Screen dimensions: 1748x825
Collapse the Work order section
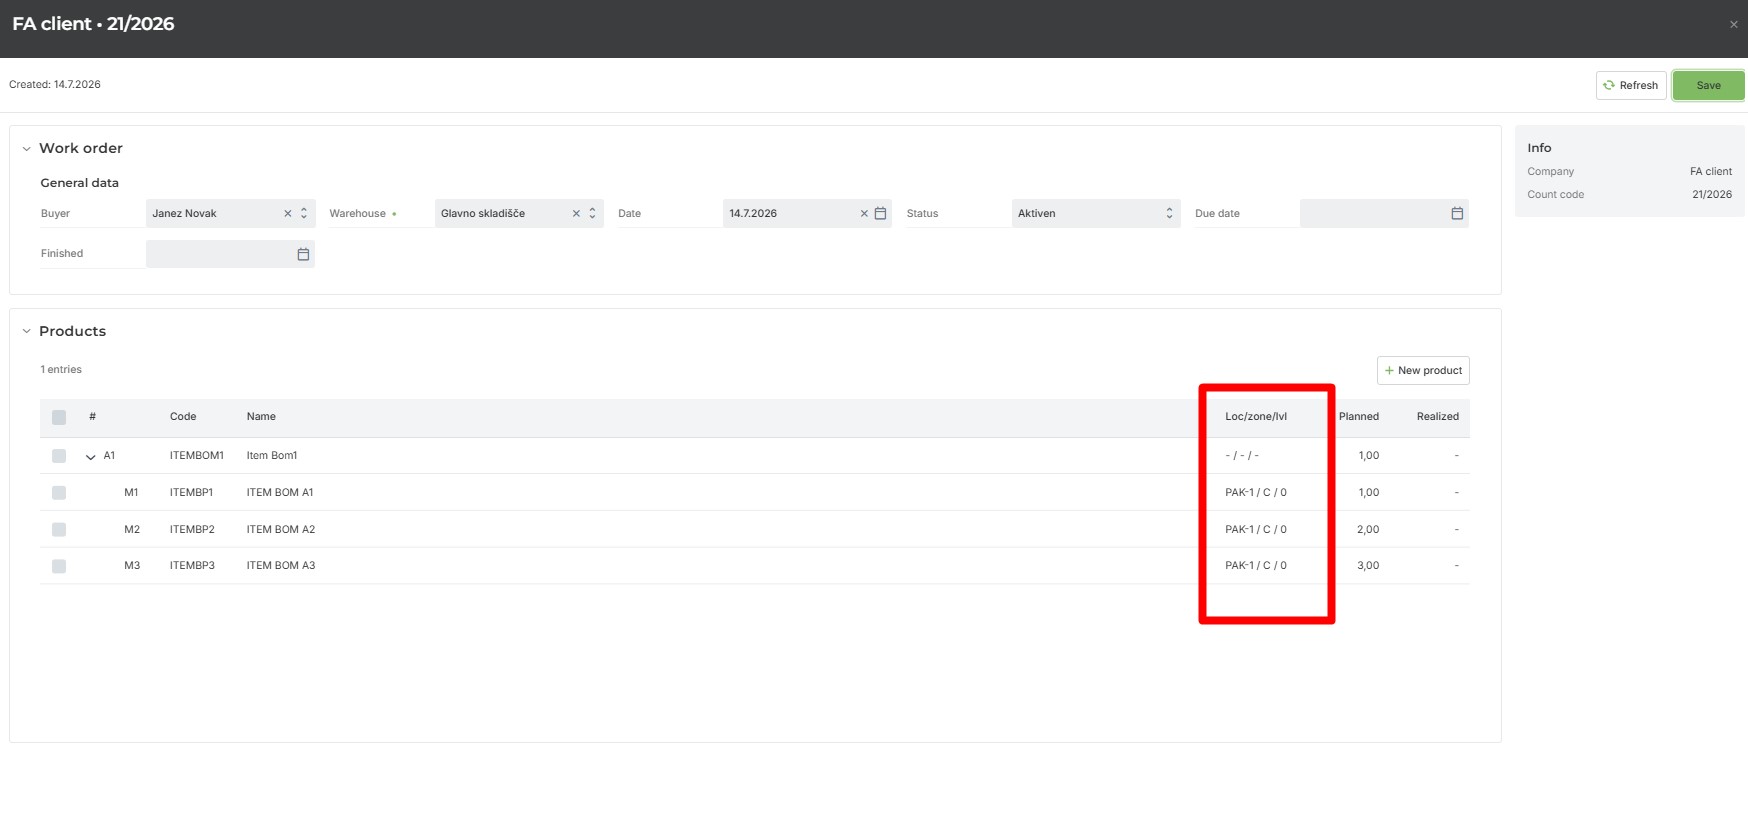(x=27, y=149)
